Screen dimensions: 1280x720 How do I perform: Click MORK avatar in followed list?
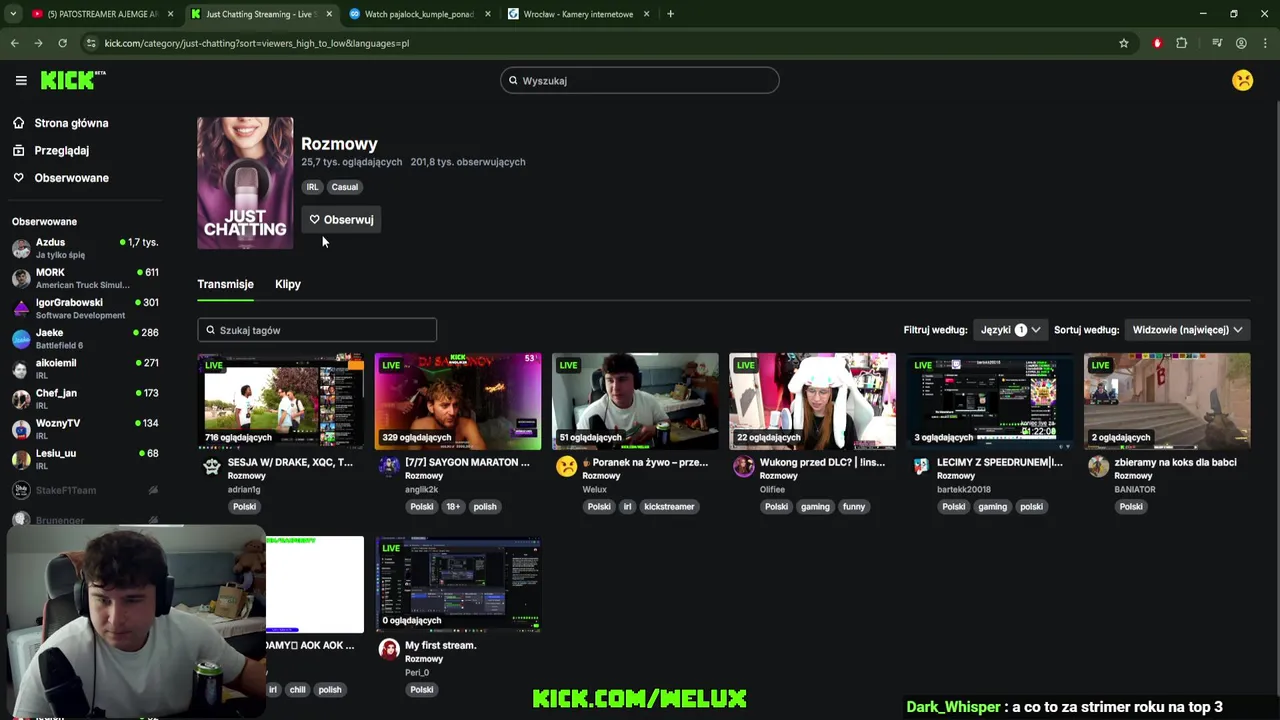pyautogui.click(x=21, y=278)
